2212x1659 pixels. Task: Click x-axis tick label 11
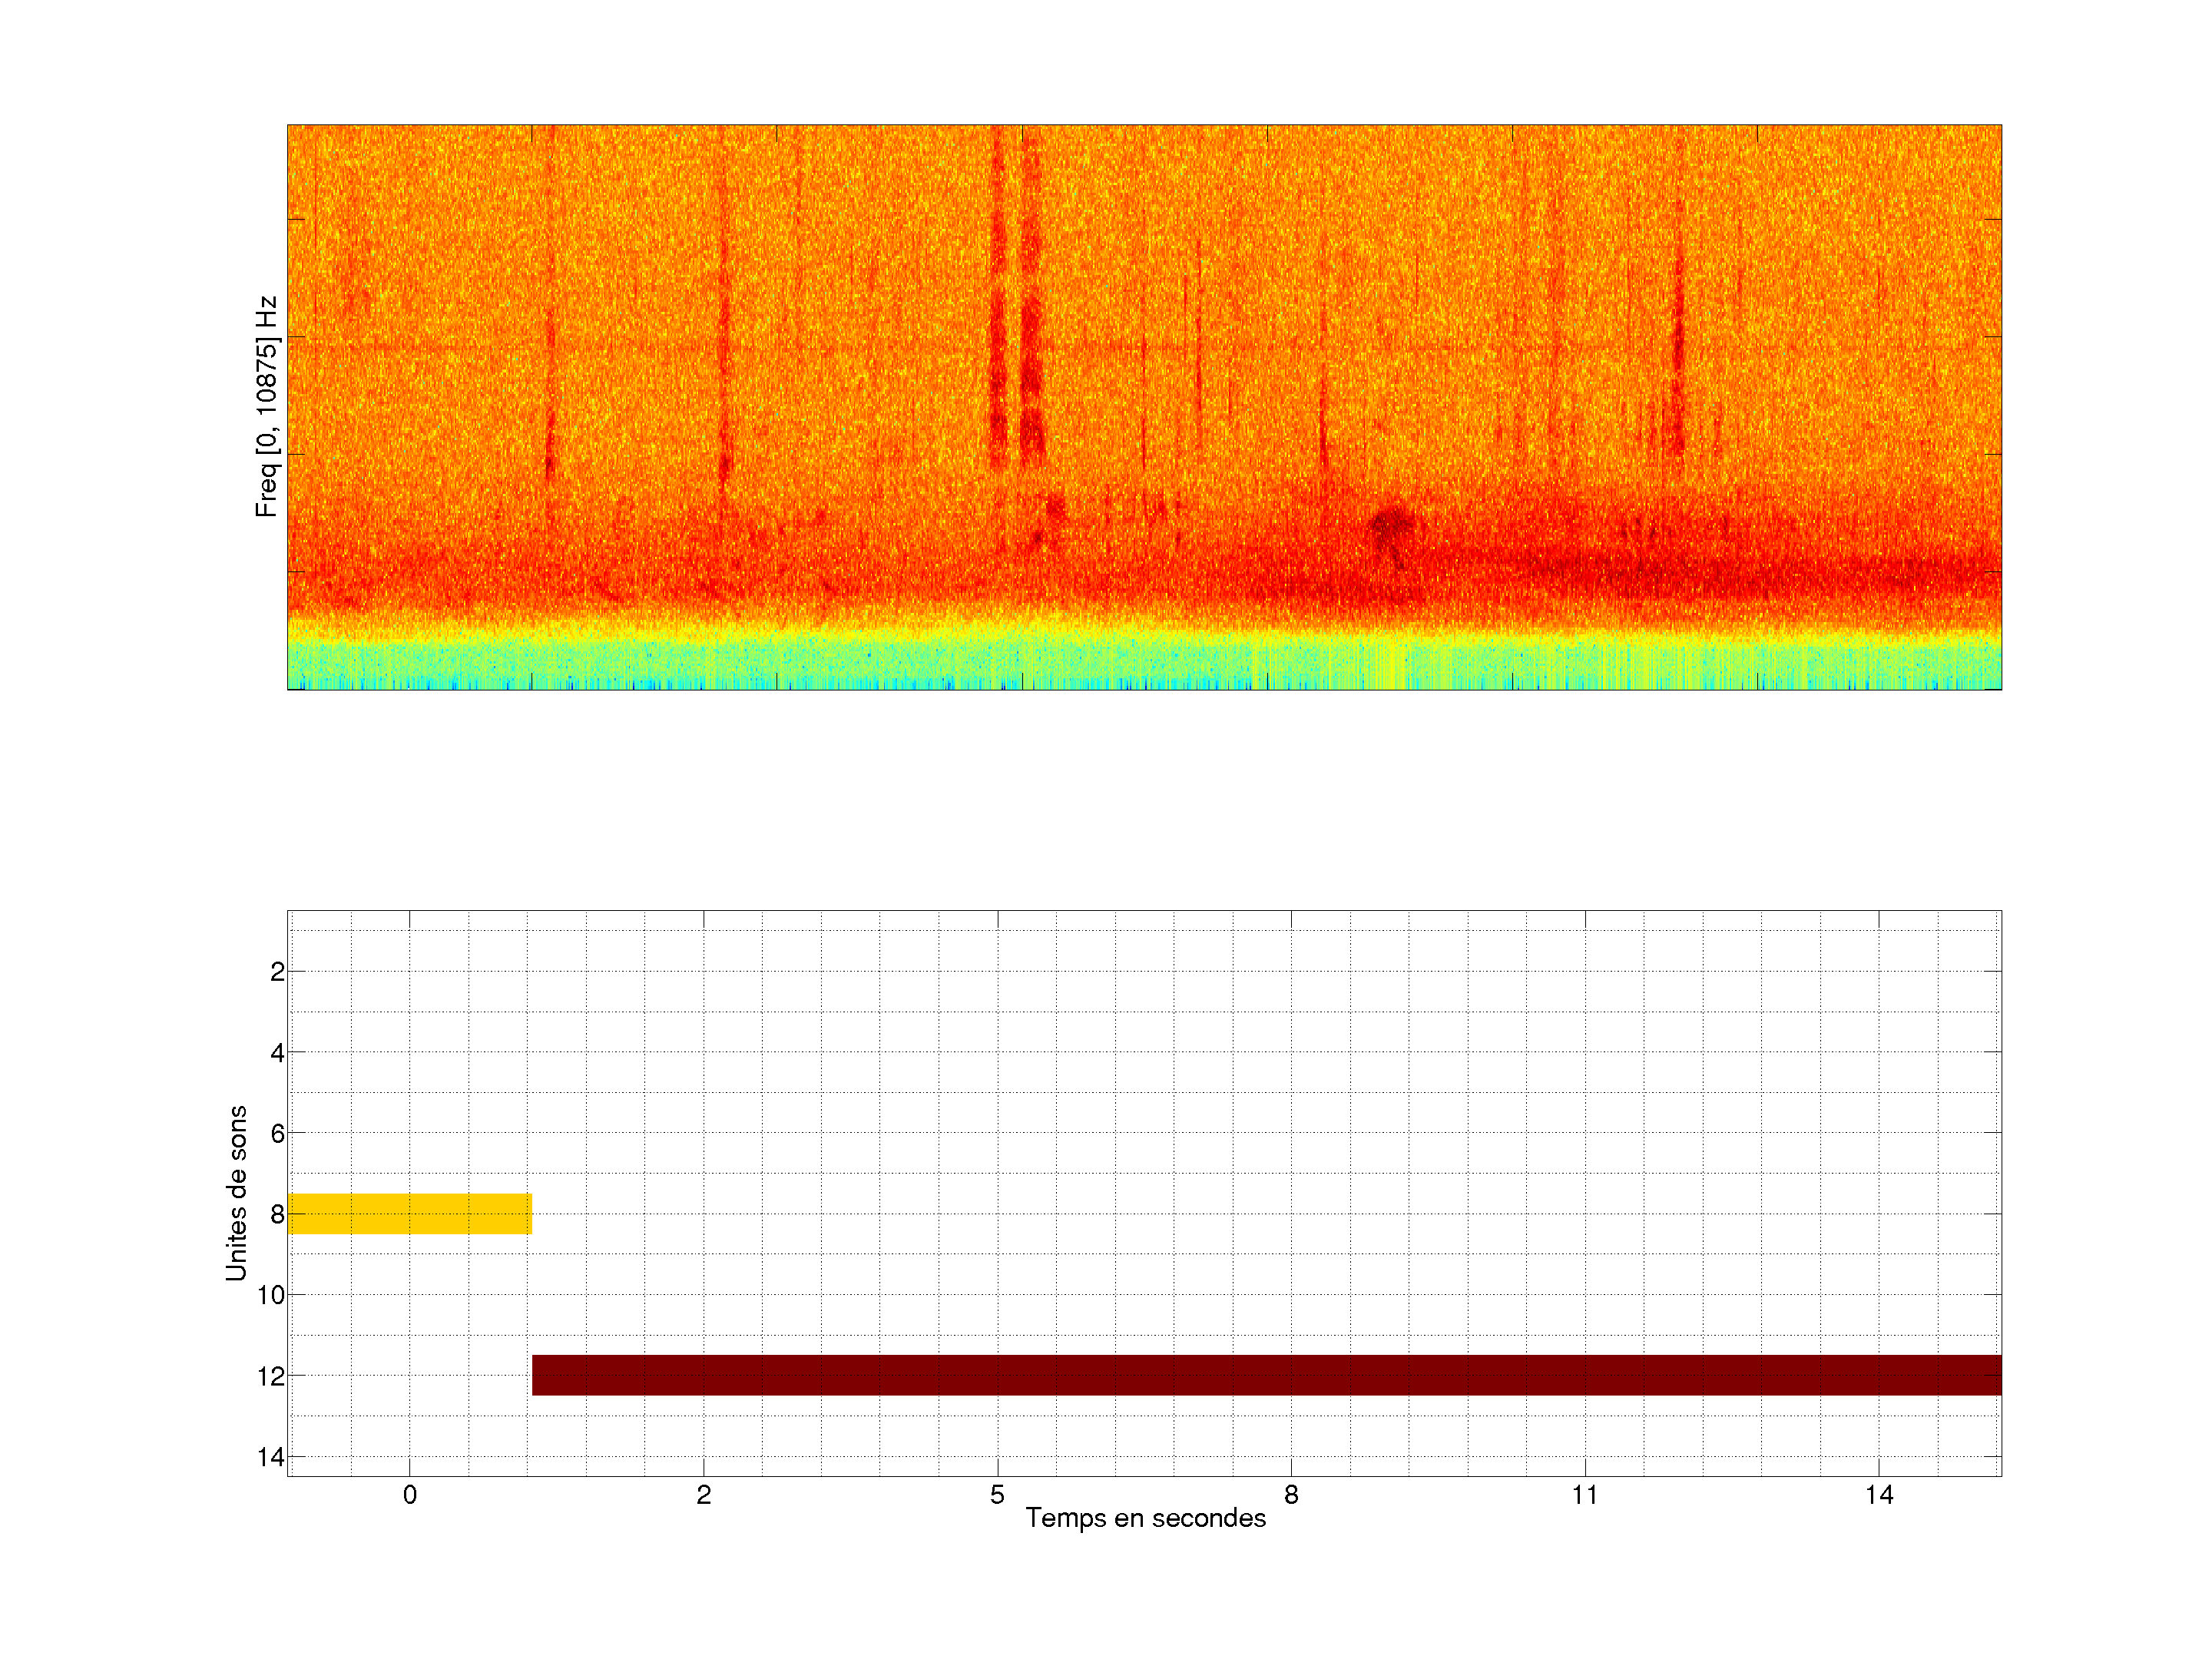[1584, 1495]
